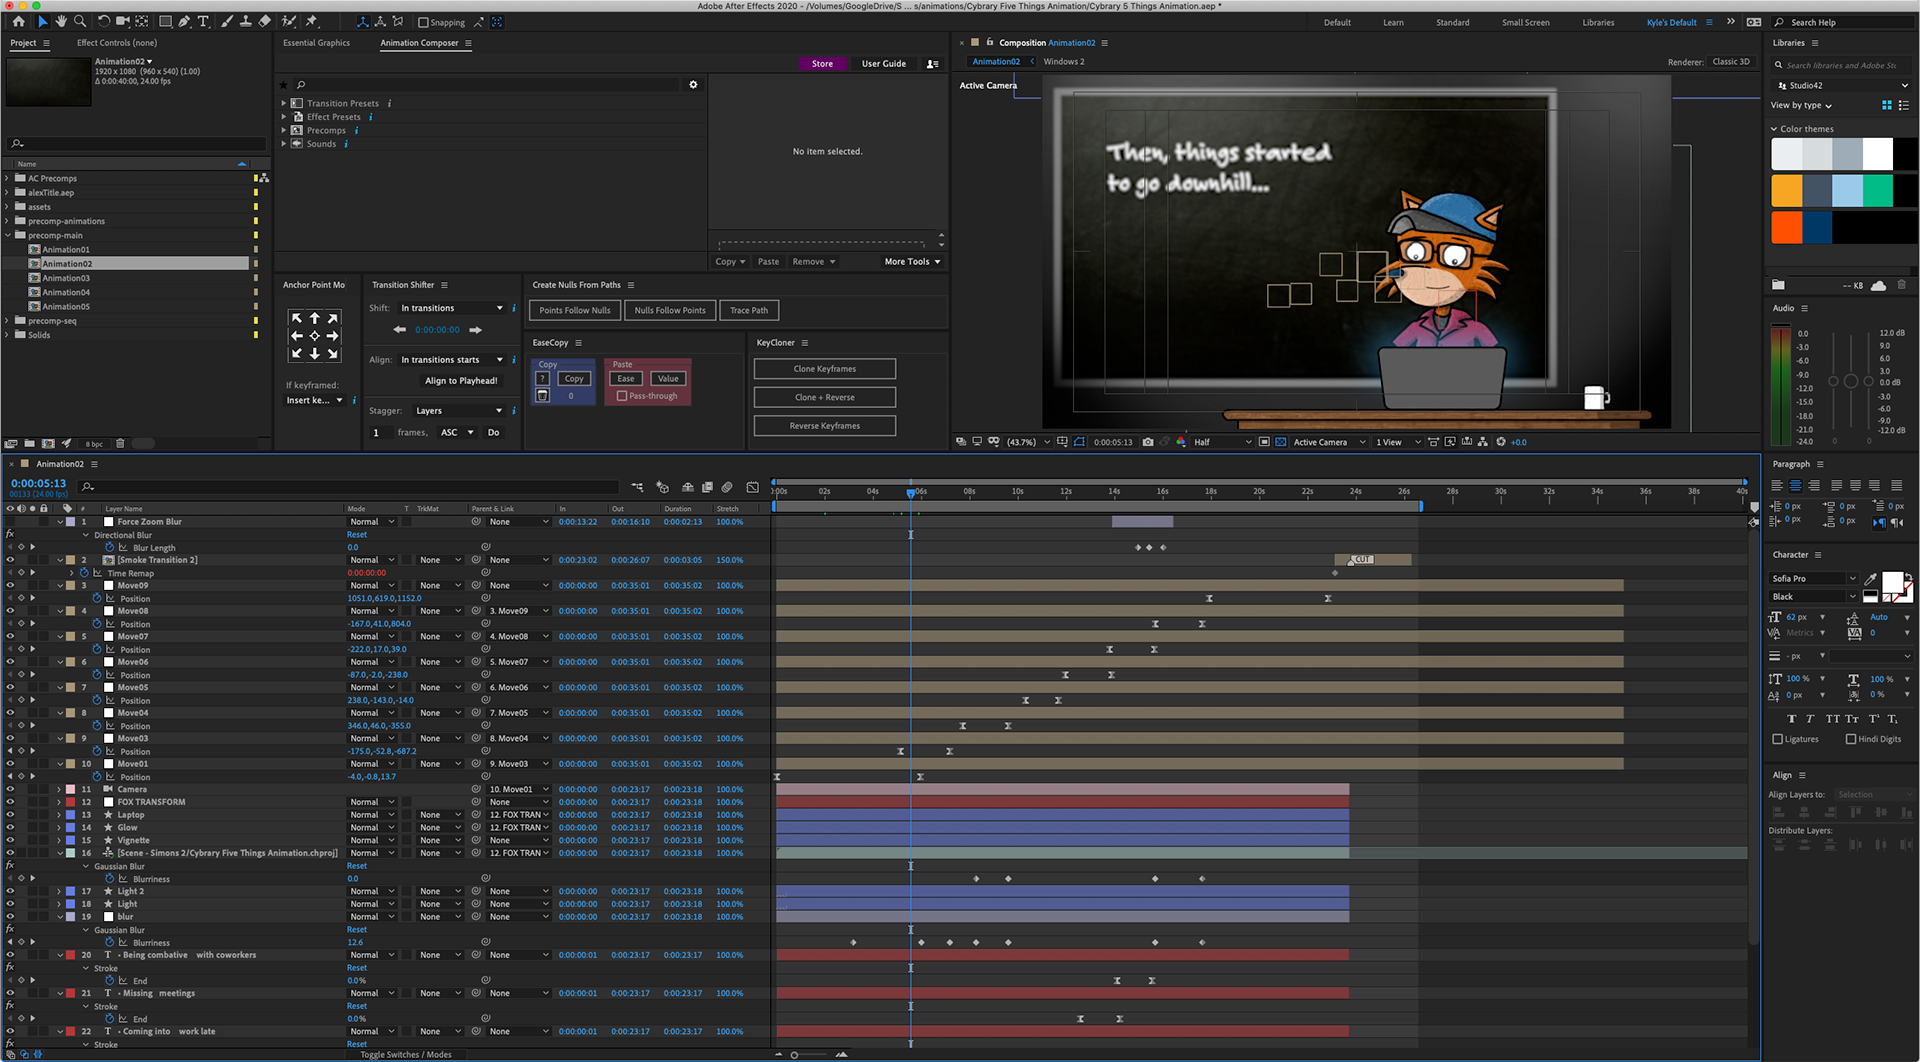The width and height of the screenshot is (1920, 1062).
Task: Open the Active Camera view dropdown
Action: pos(1330,442)
